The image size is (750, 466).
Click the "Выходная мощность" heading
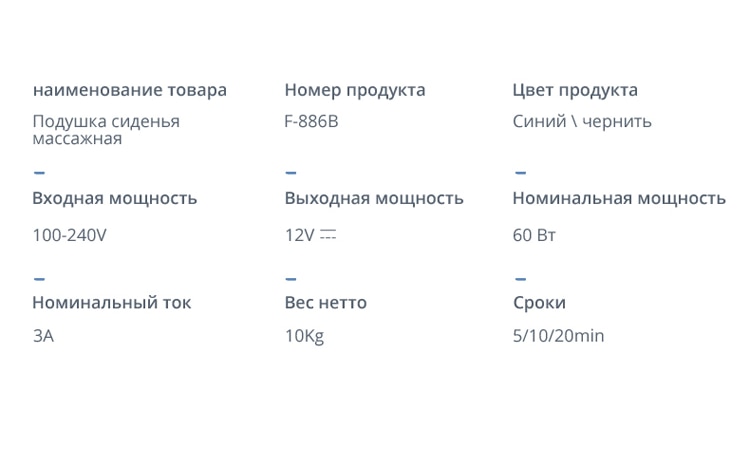pos(374,198)
